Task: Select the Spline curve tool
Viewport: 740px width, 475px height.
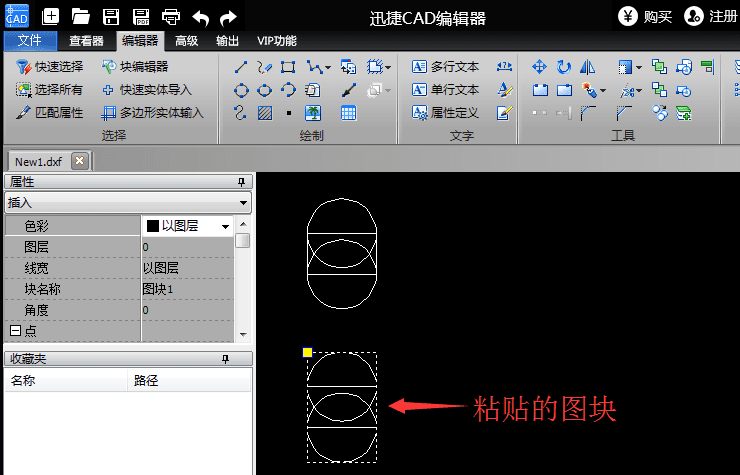Action: (240, 113)
